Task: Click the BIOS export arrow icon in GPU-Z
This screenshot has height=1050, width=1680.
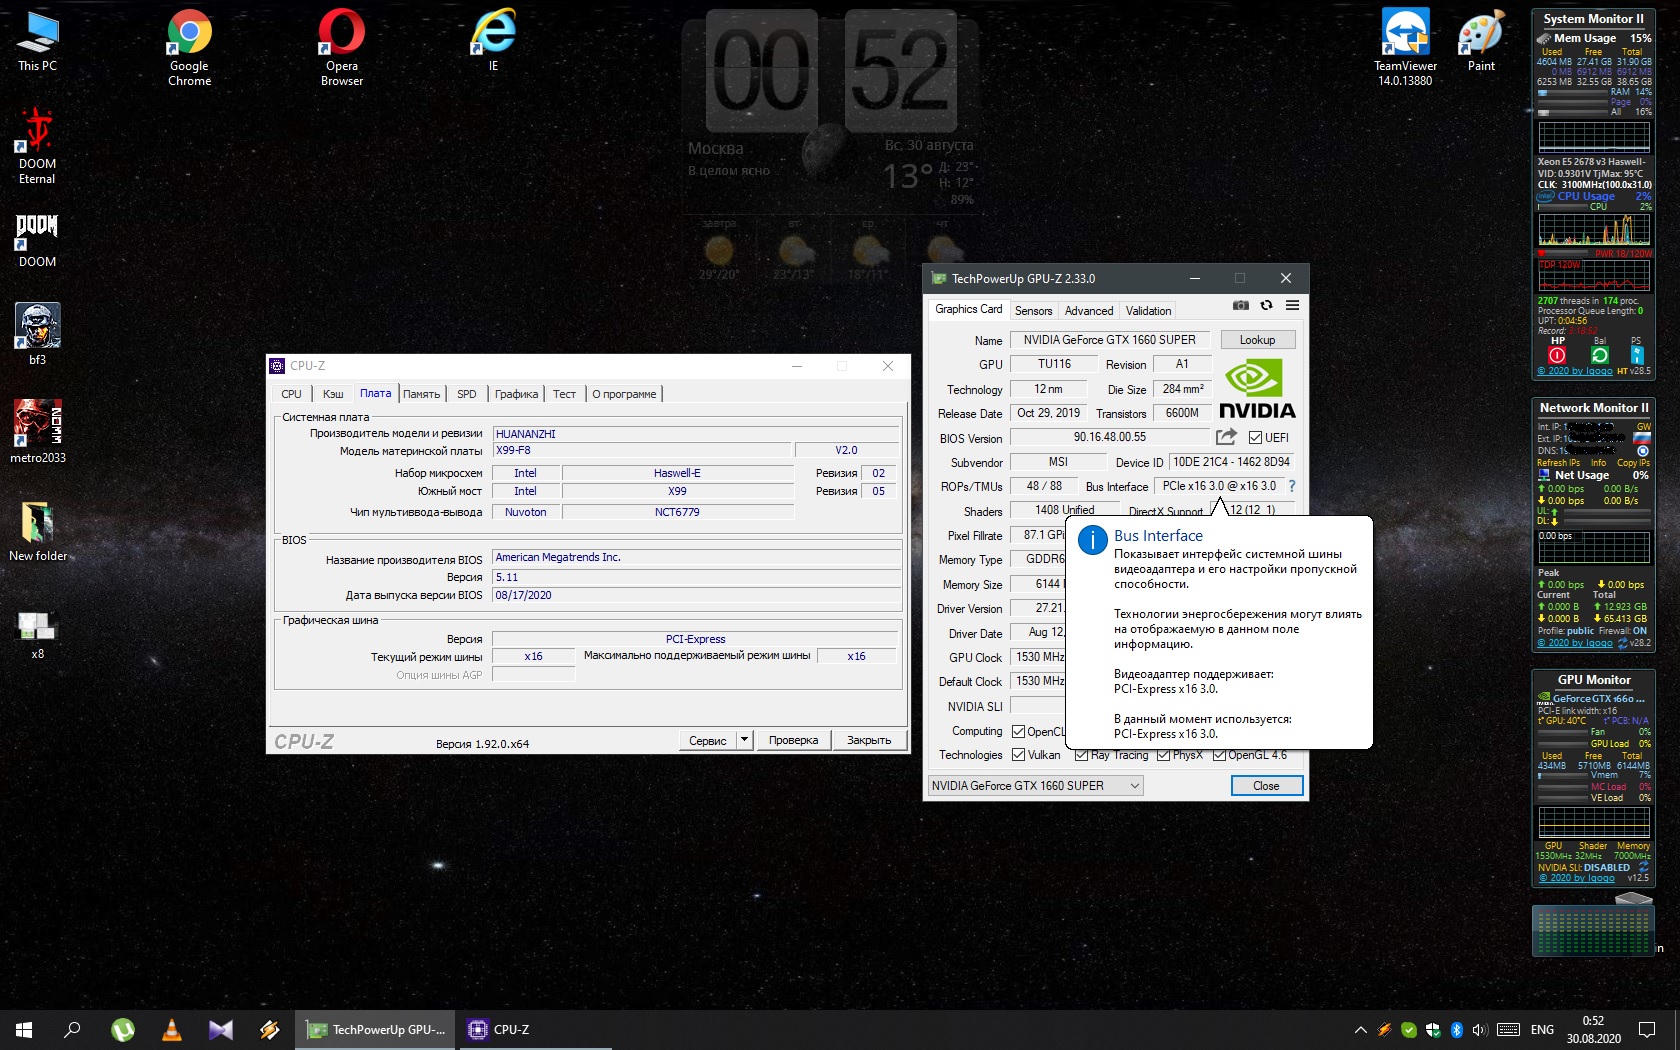Action: tap(1226, 437)
